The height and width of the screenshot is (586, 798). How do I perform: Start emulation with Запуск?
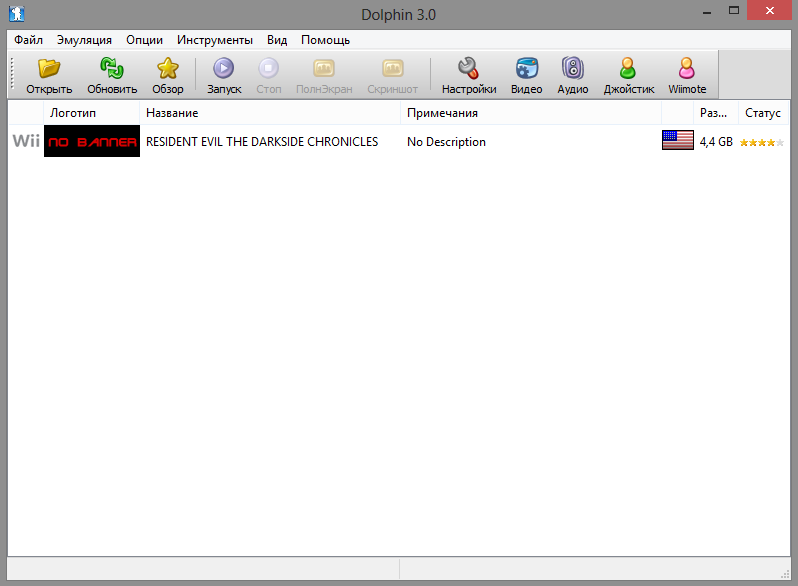[224, 75]
